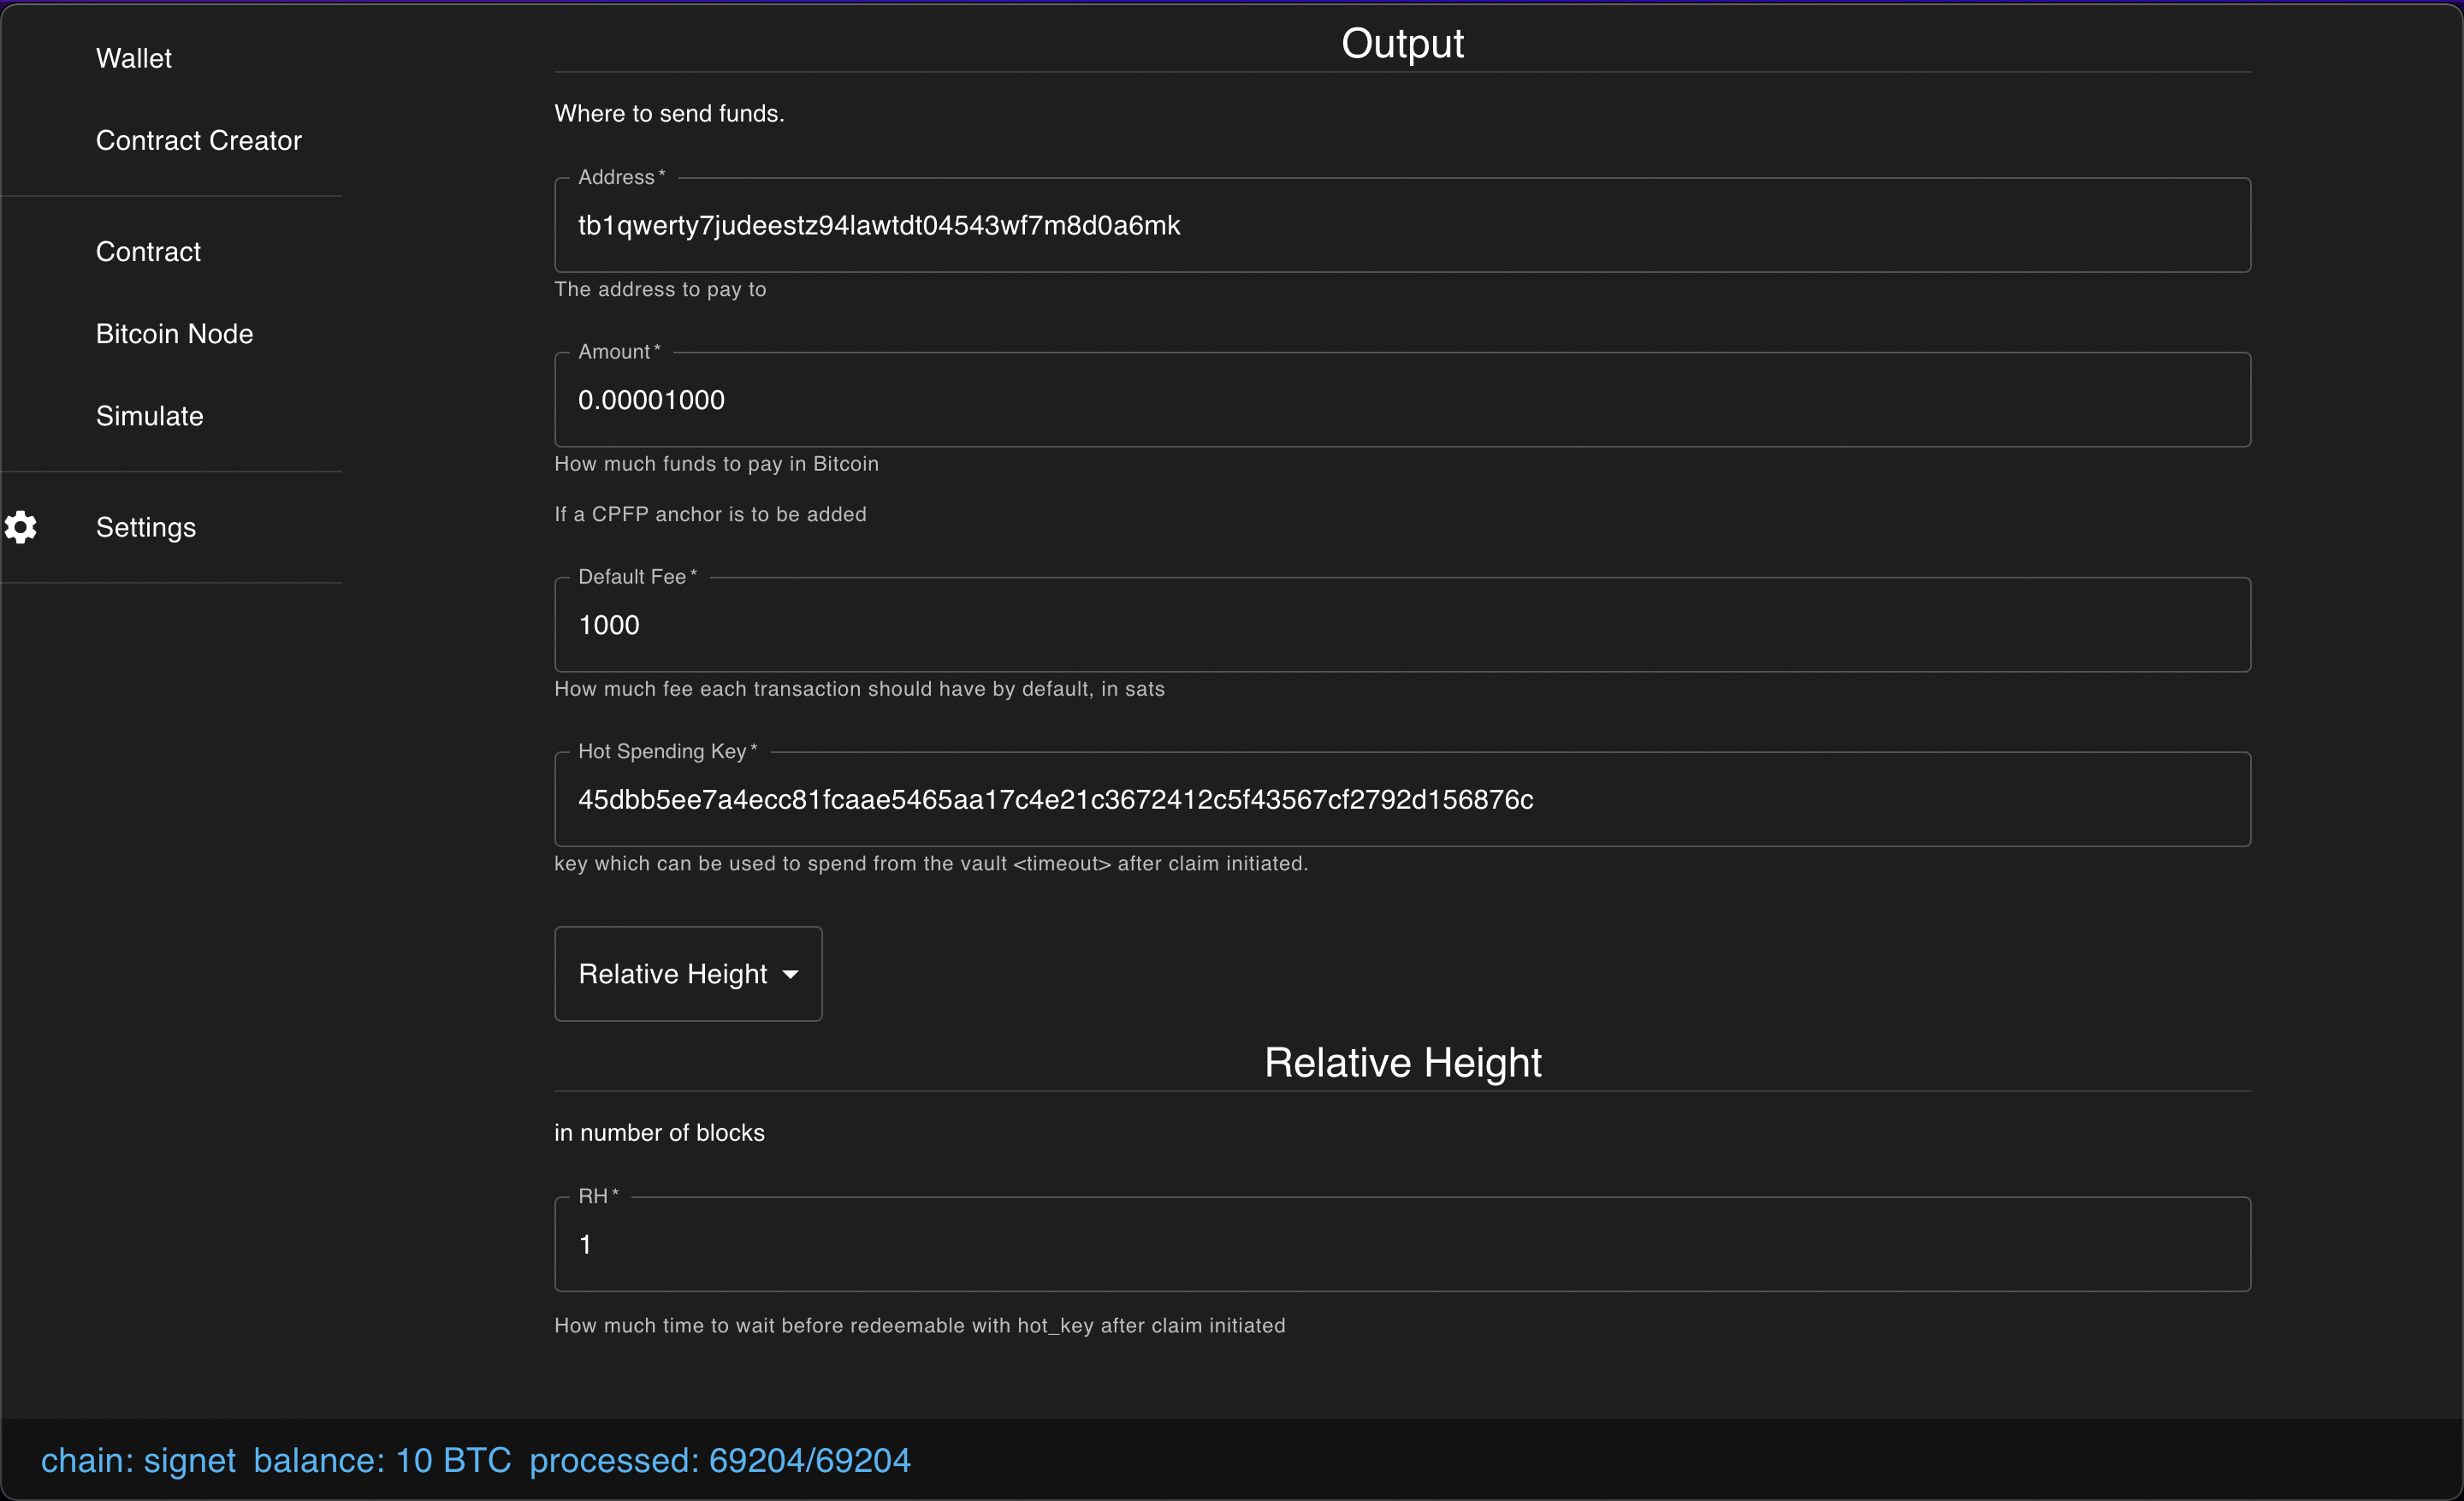Click 'The address to pay to' hint
The width and height of the screenshot is (2464, 1501).
pos(660,289)
